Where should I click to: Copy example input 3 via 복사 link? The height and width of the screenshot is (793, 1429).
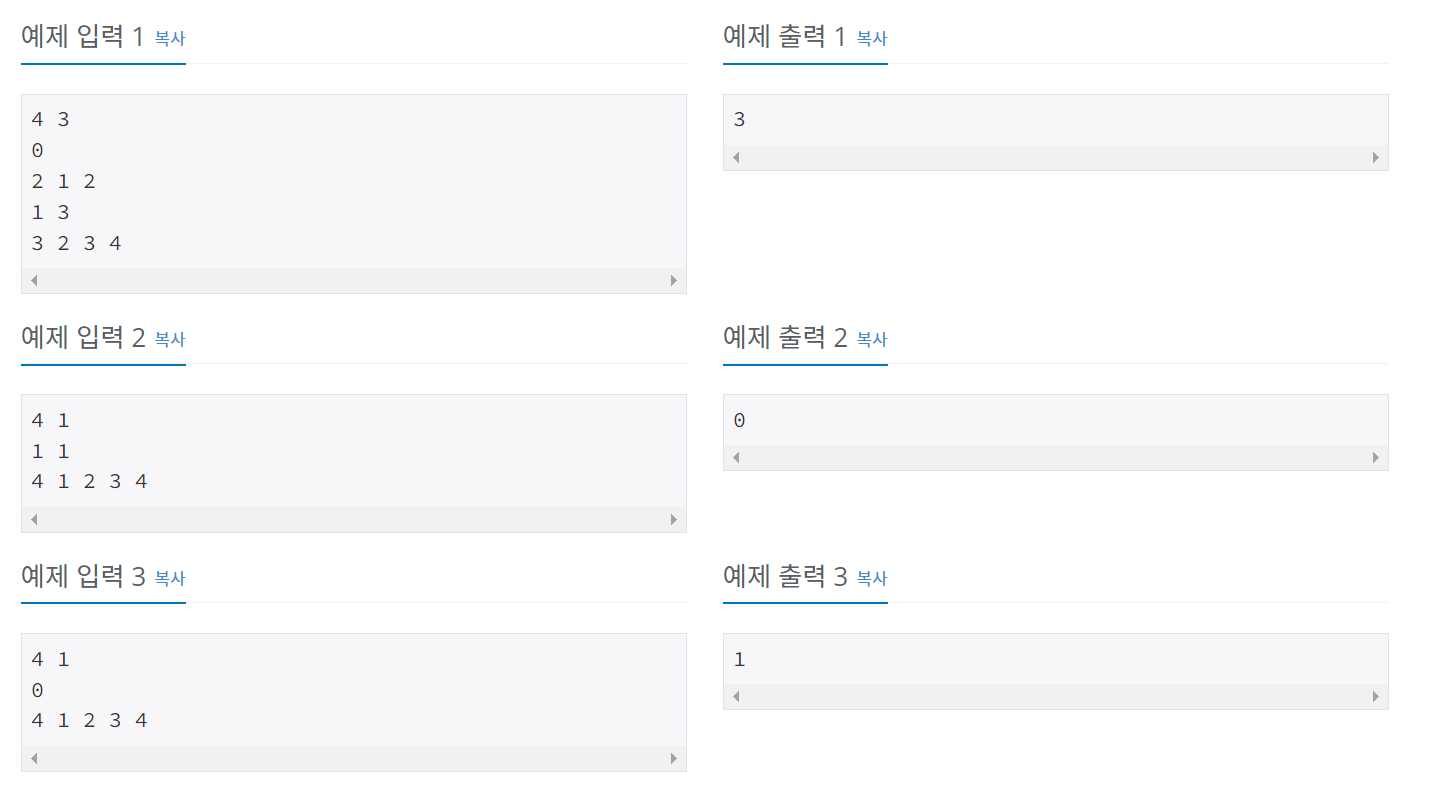[170, 578]
